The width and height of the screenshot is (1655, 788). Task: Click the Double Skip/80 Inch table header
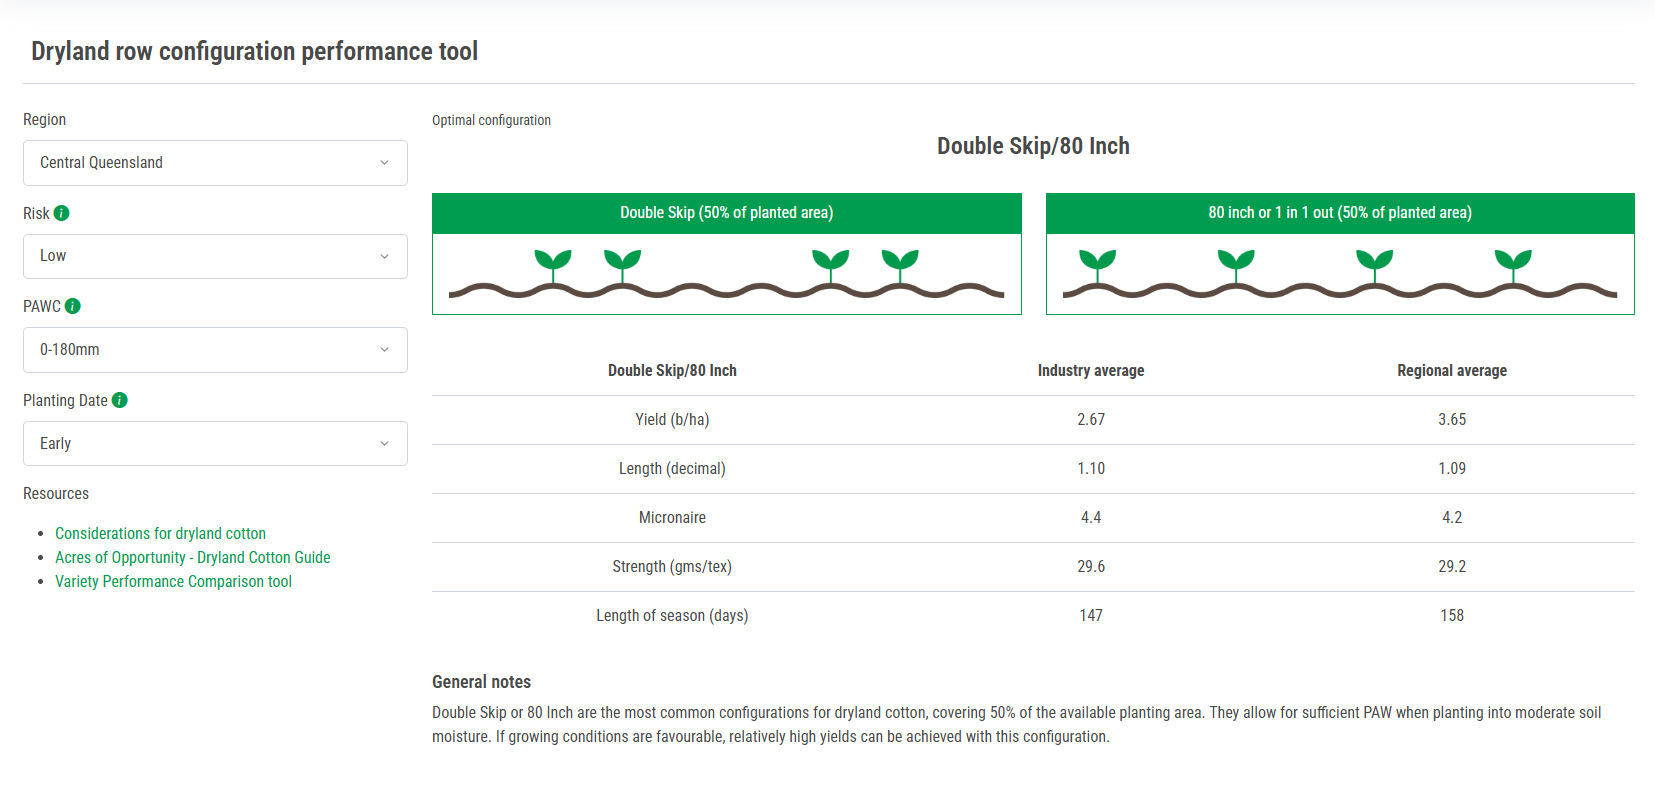[x=672, y=370]
